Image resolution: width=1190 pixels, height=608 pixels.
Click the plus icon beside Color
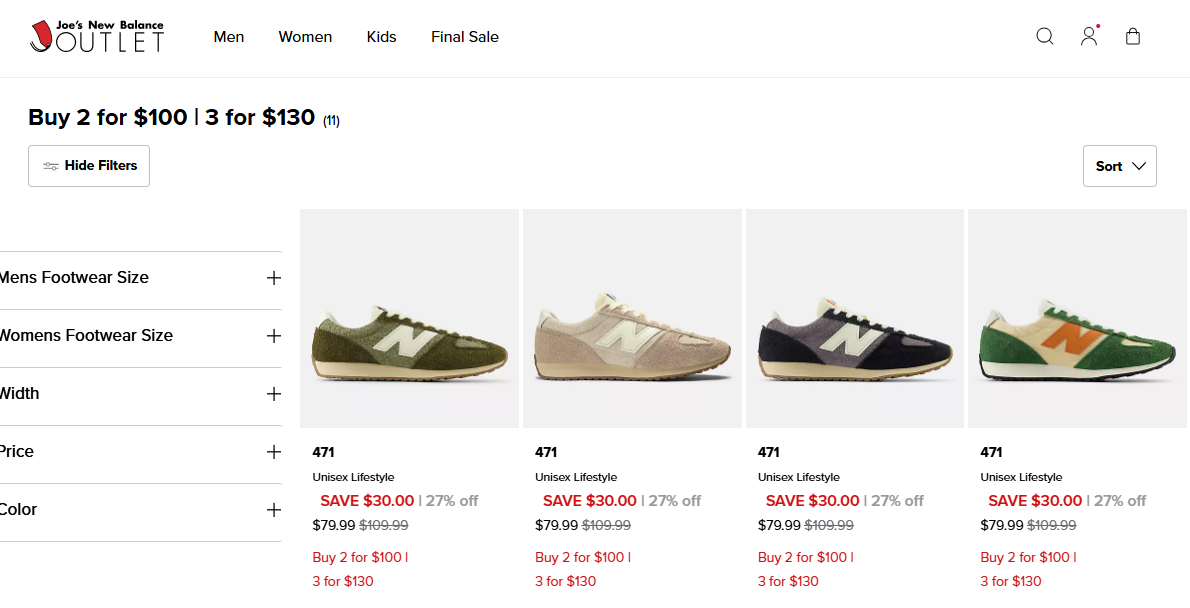pos(274,510)
